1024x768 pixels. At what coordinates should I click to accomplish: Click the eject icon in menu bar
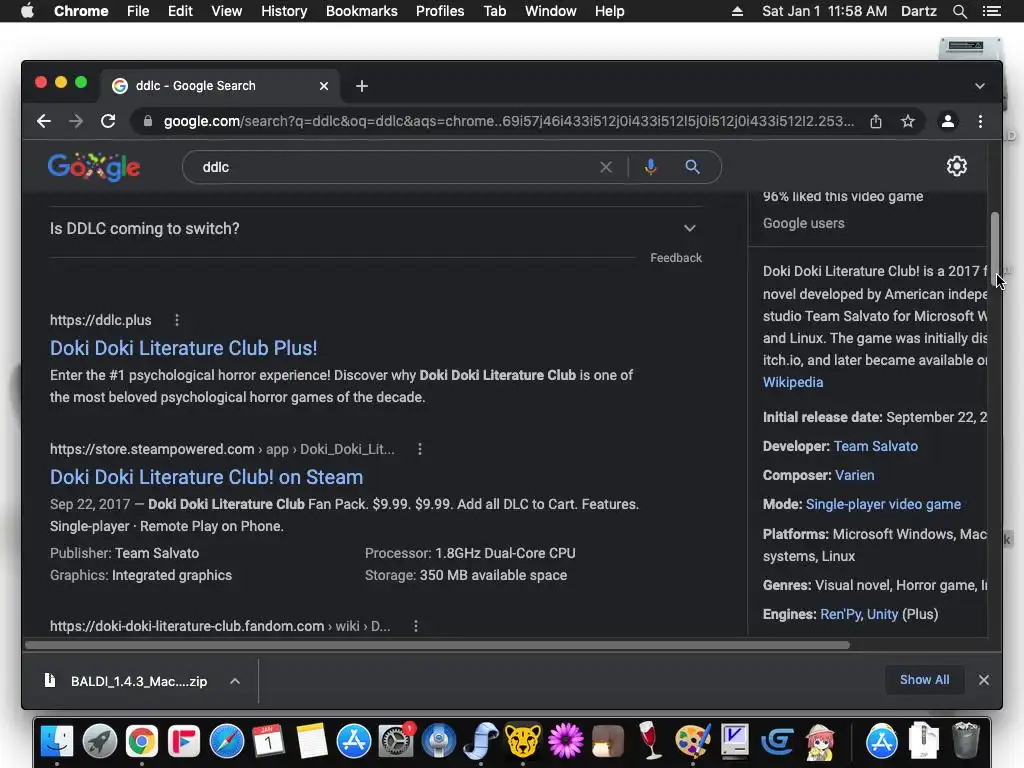(x=737, y=11)
